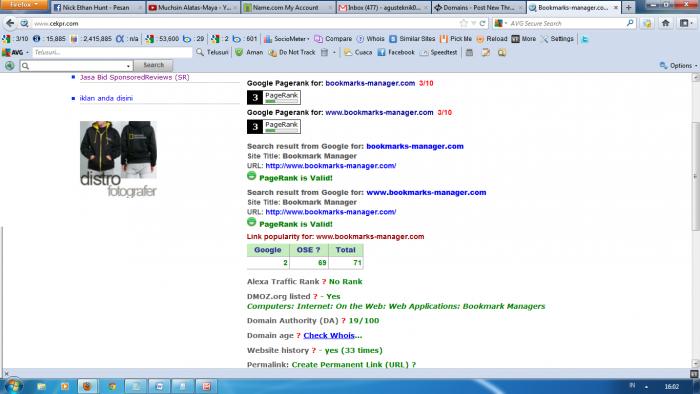This screenshot has height=394, width=700.
Task: Bookmark this page with the star icon
Action: point(464,23)
